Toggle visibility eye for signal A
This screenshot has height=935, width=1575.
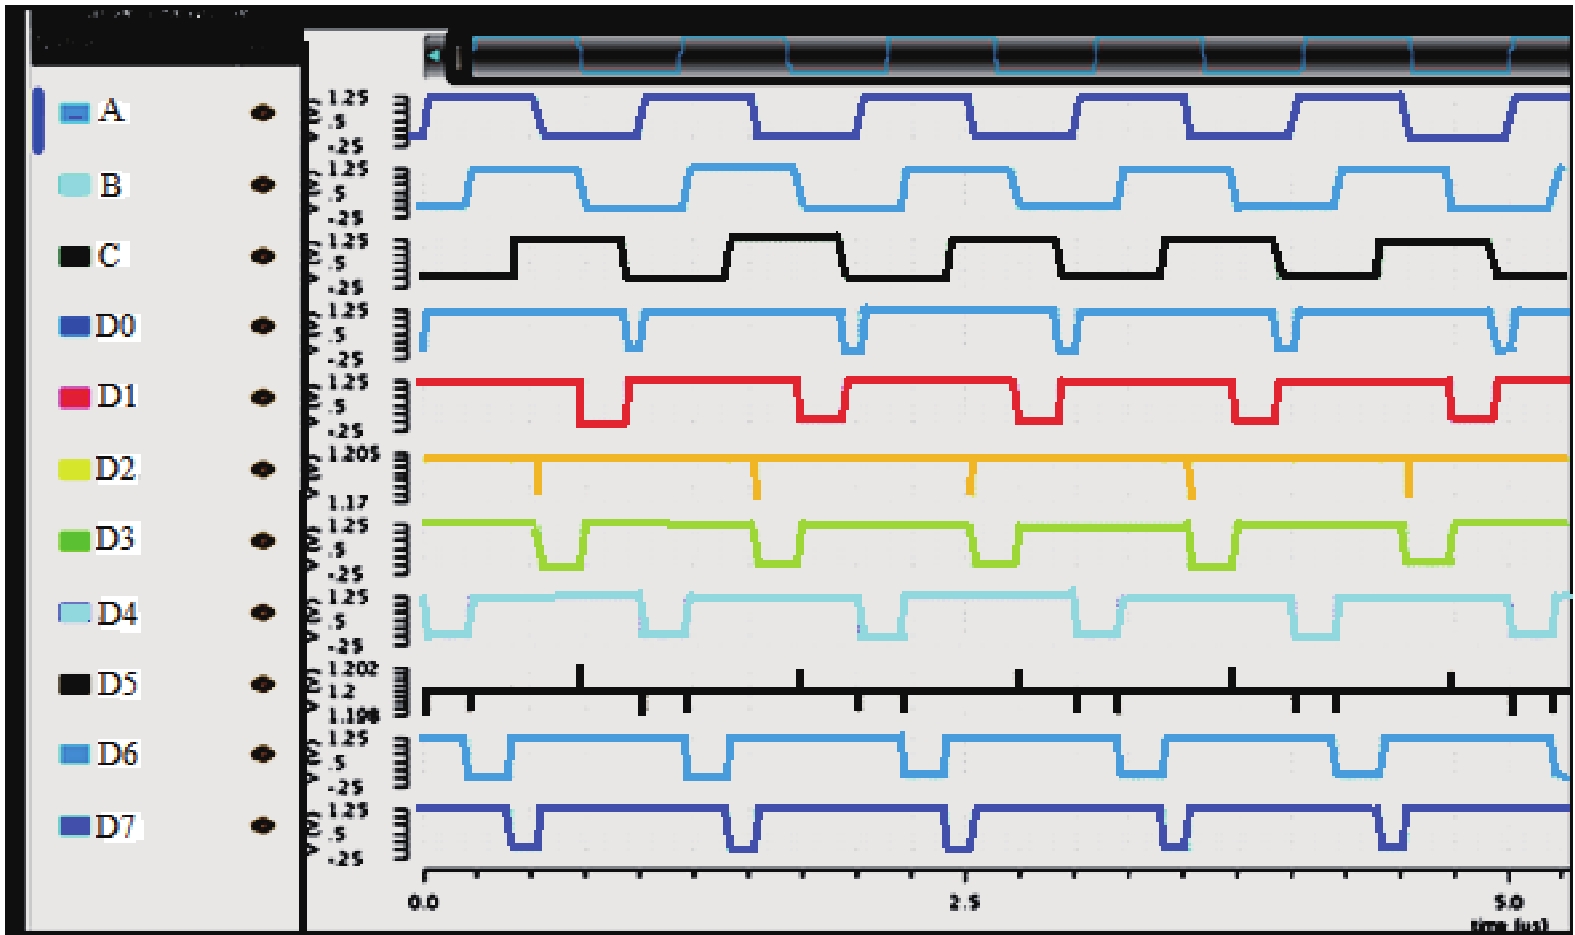263,114
